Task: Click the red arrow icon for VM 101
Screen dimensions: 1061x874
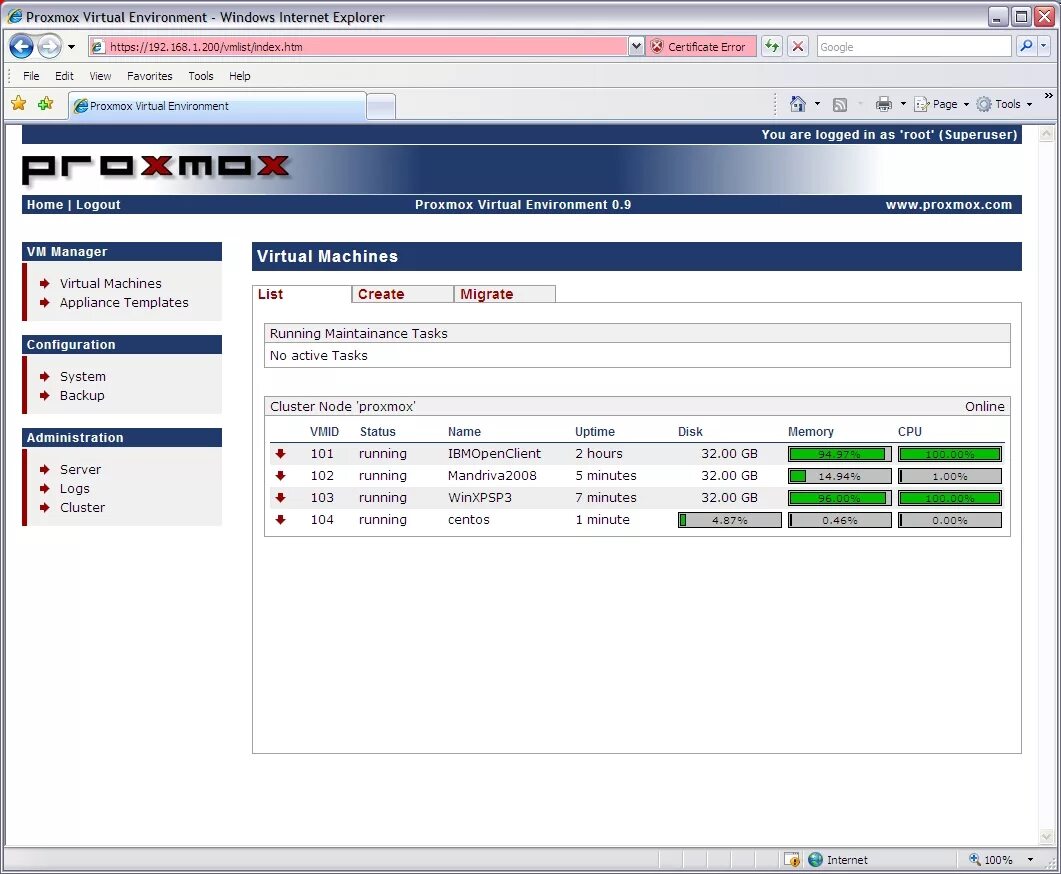Action: (280, 454)
